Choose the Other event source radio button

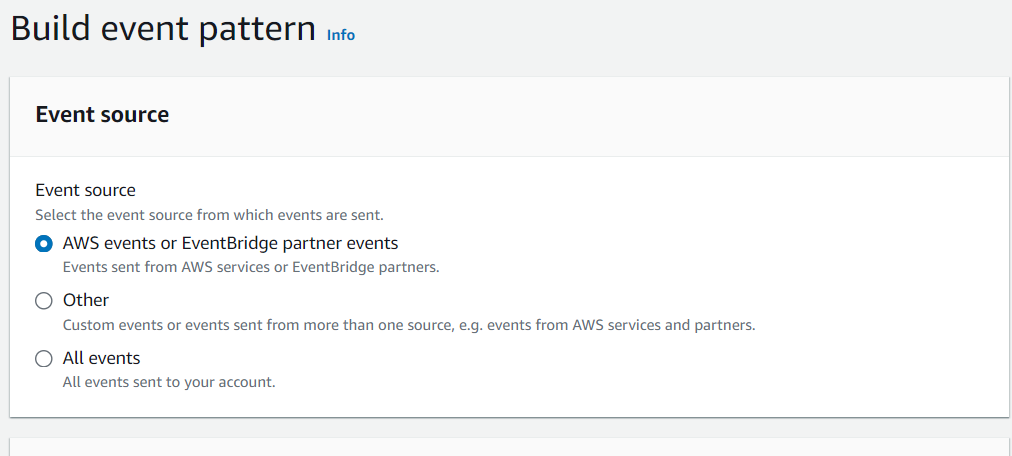(x=44, y=301)
